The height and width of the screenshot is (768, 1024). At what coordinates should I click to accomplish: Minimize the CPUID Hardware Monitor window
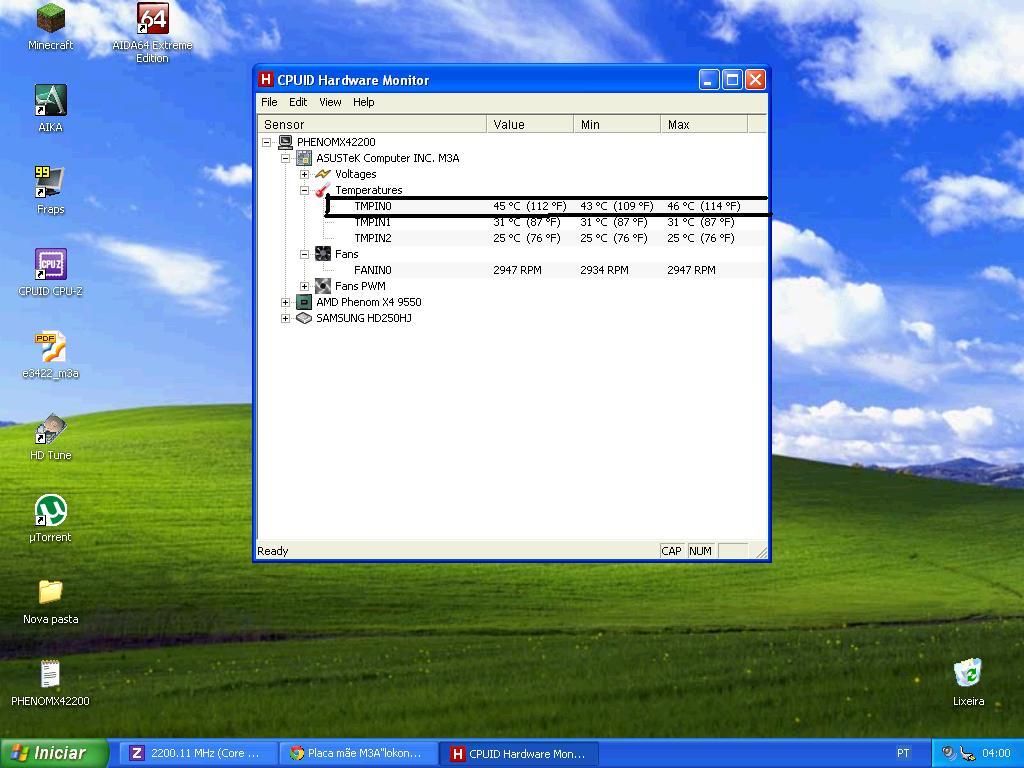click(709, 80)
